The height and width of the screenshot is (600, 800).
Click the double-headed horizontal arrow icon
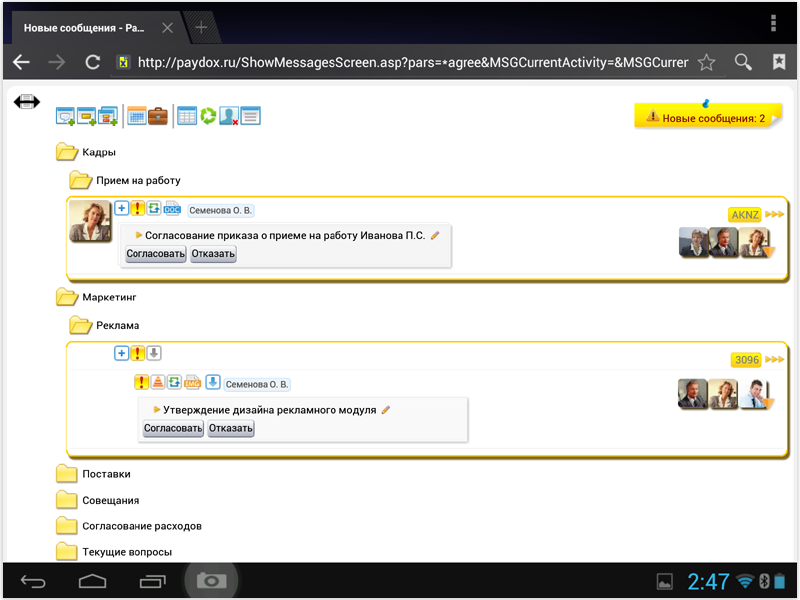tap(27, 102)
